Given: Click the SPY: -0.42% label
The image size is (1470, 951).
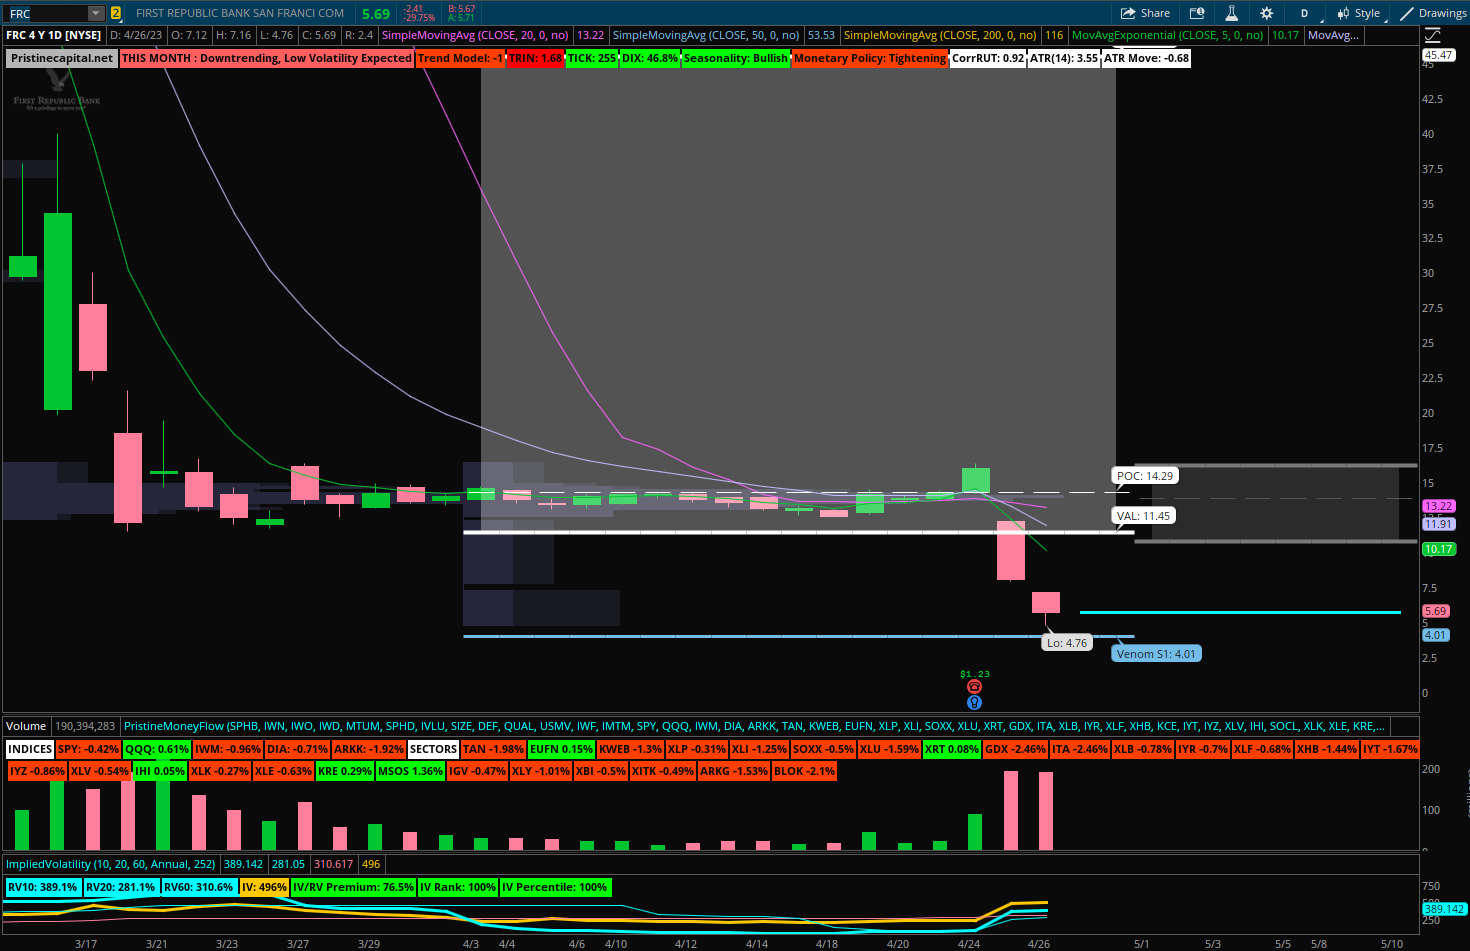Looking at the screenshot, I should click(88, 749).
